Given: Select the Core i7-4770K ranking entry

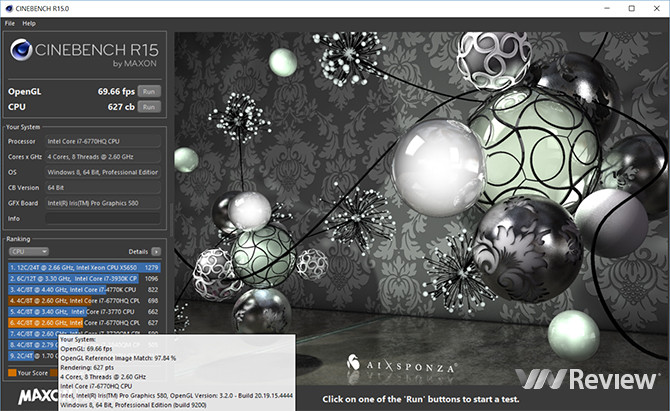Looking at the screenshot, I should pyautogui.click(x=84, y=289).
